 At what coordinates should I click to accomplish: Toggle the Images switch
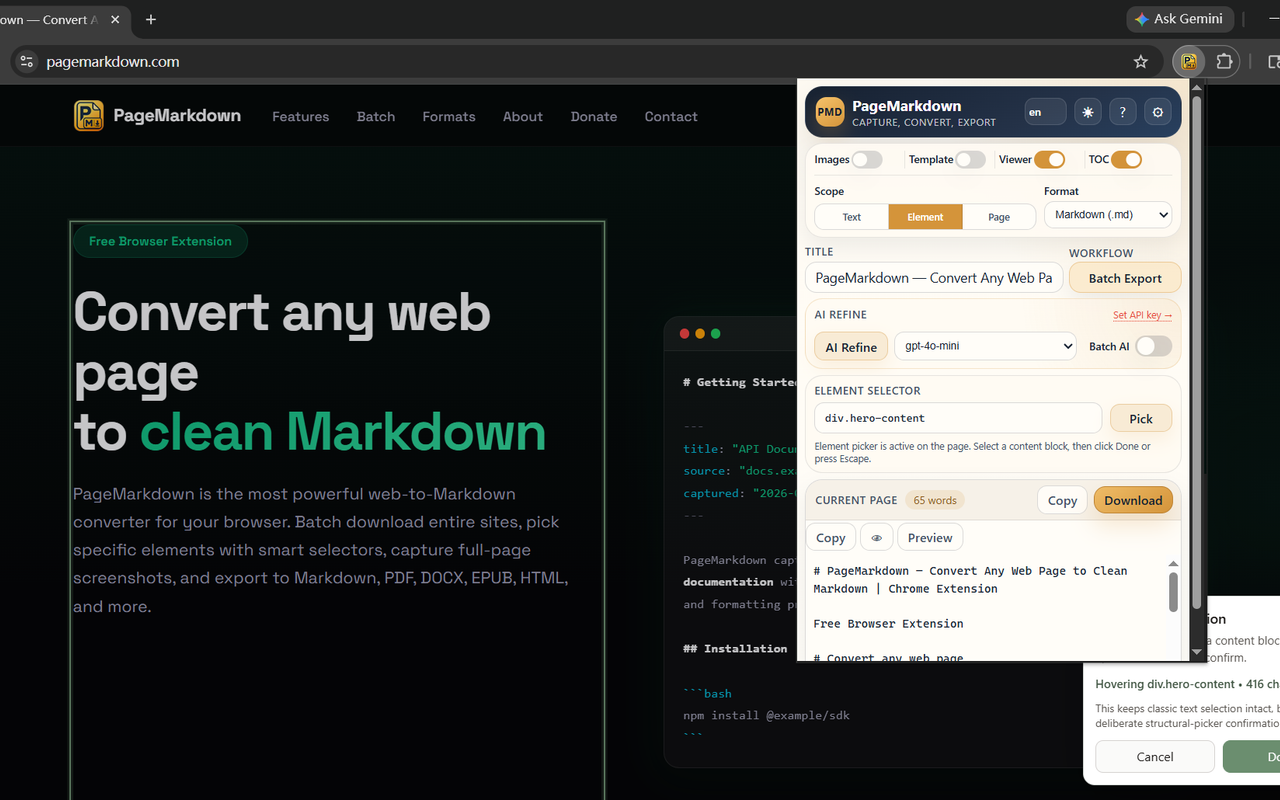tap(867, 159)
